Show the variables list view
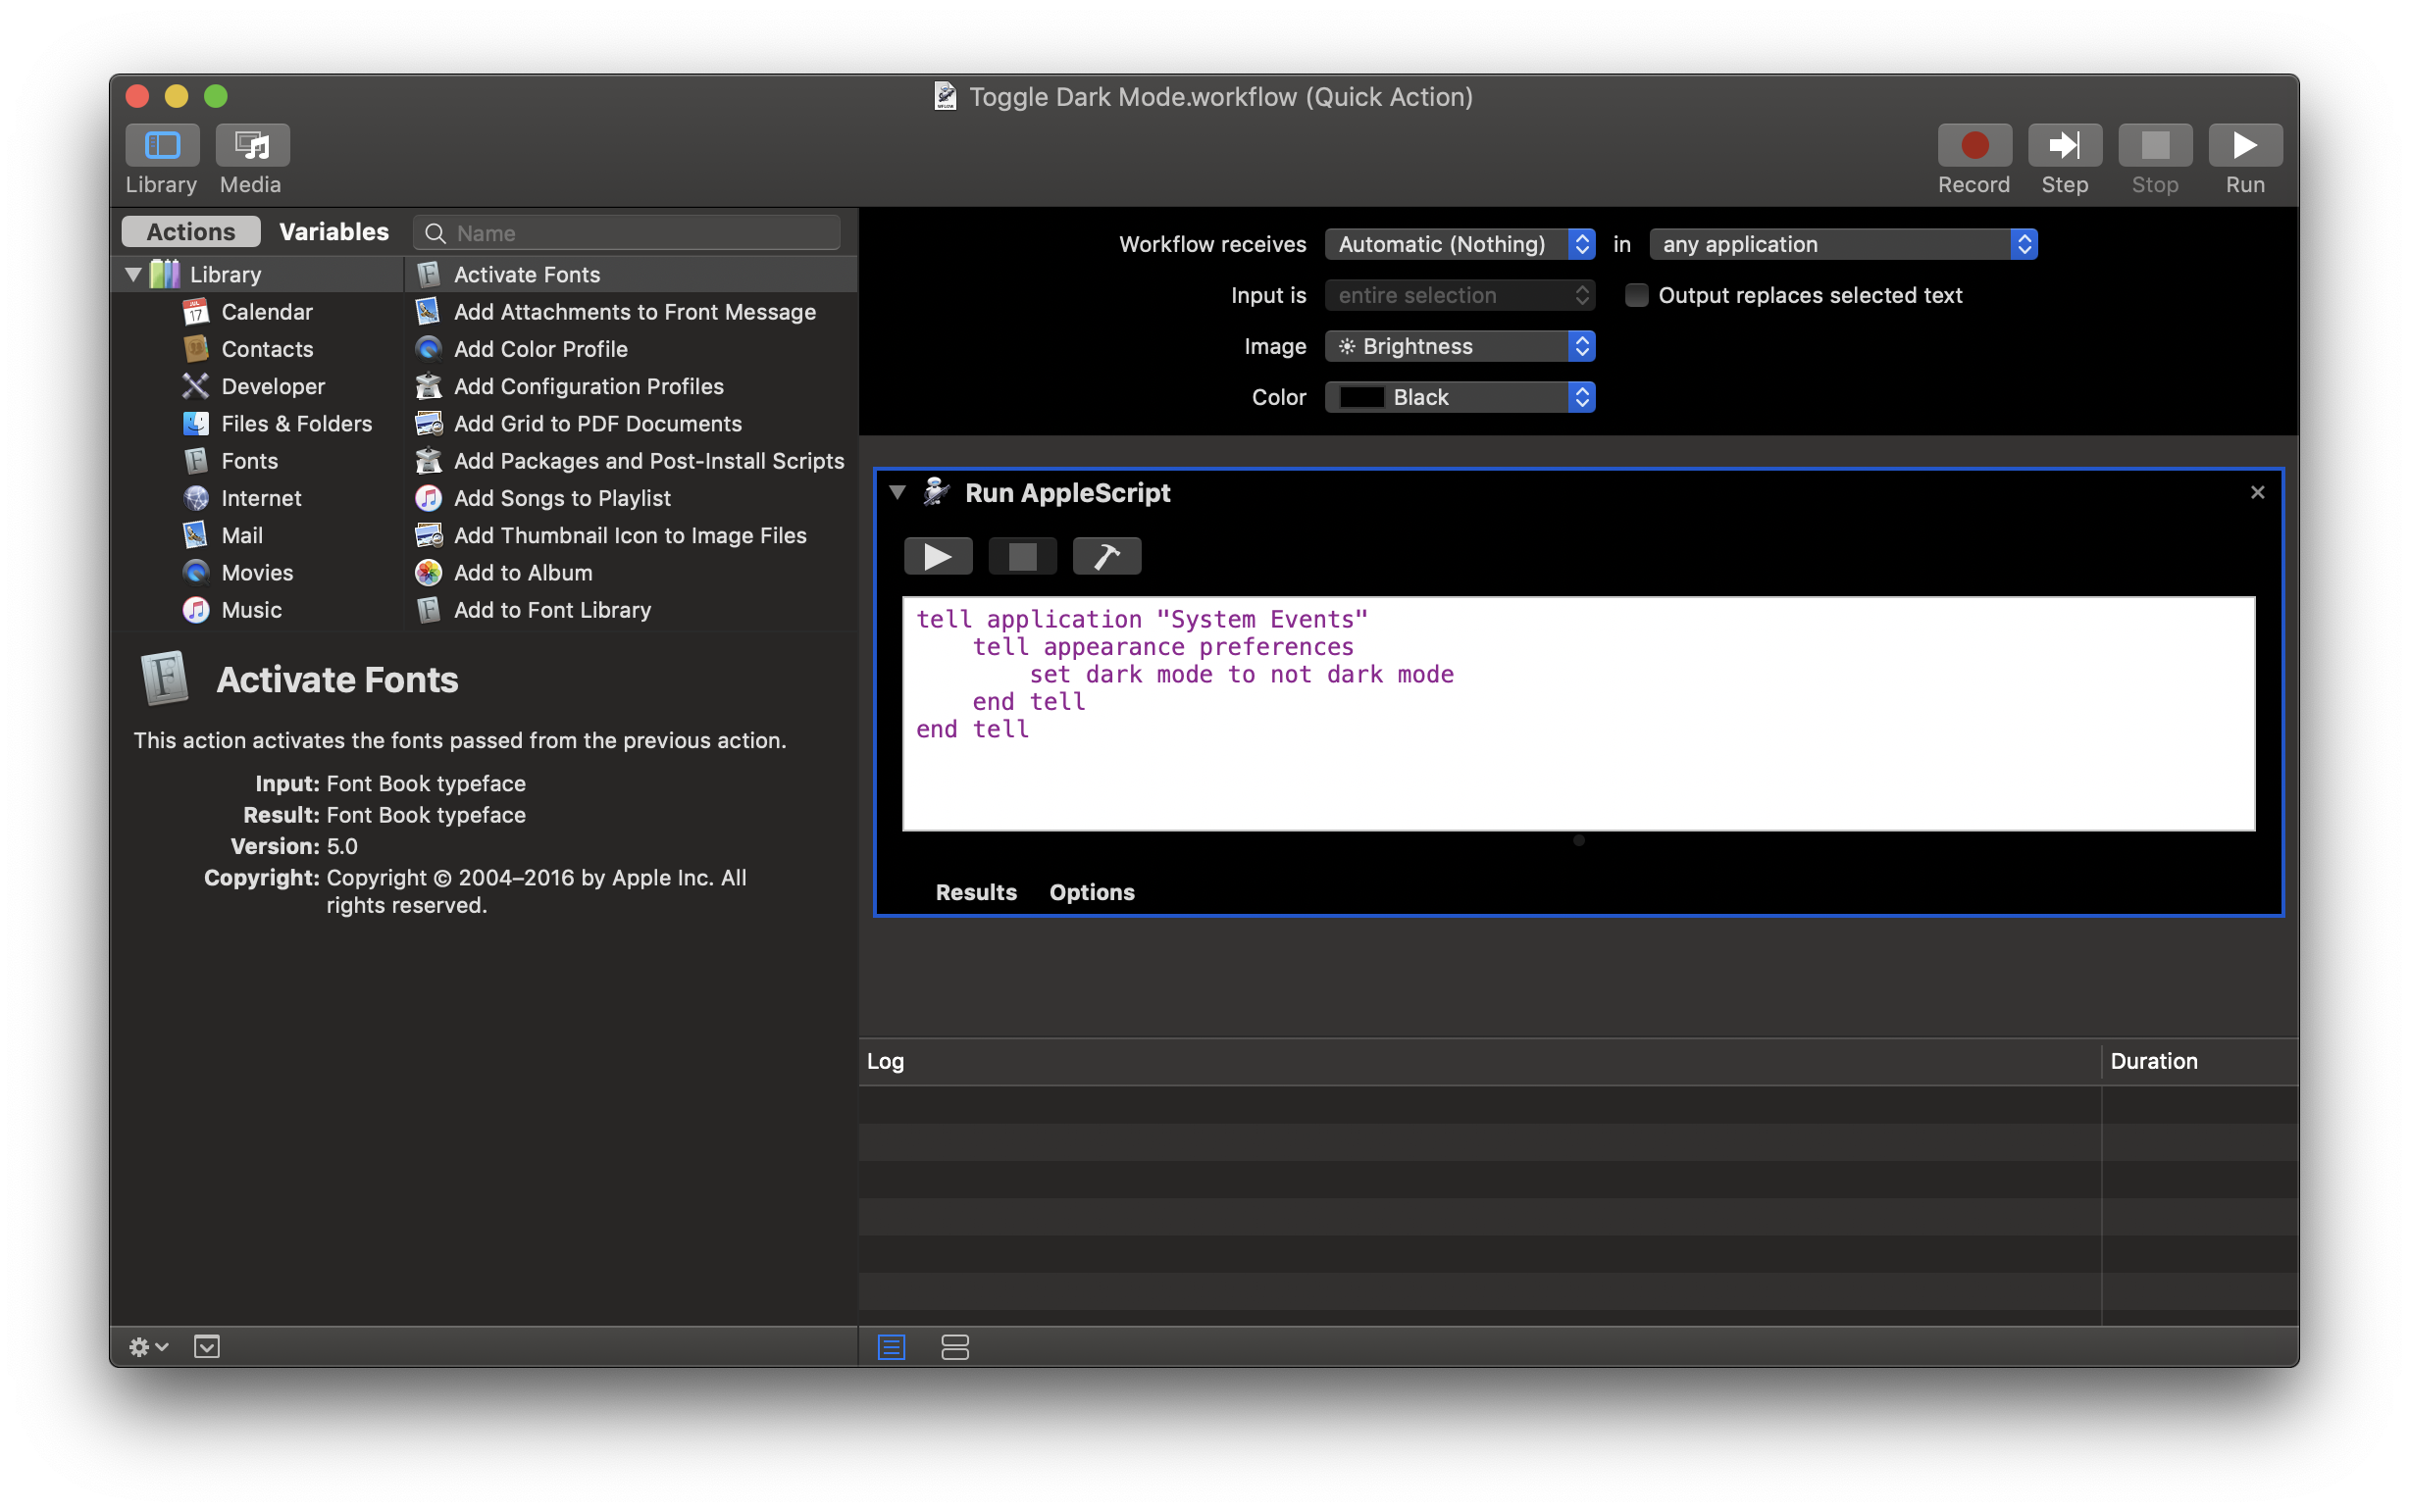The image size is (2409, 1512). click(x=955, y=1347)
